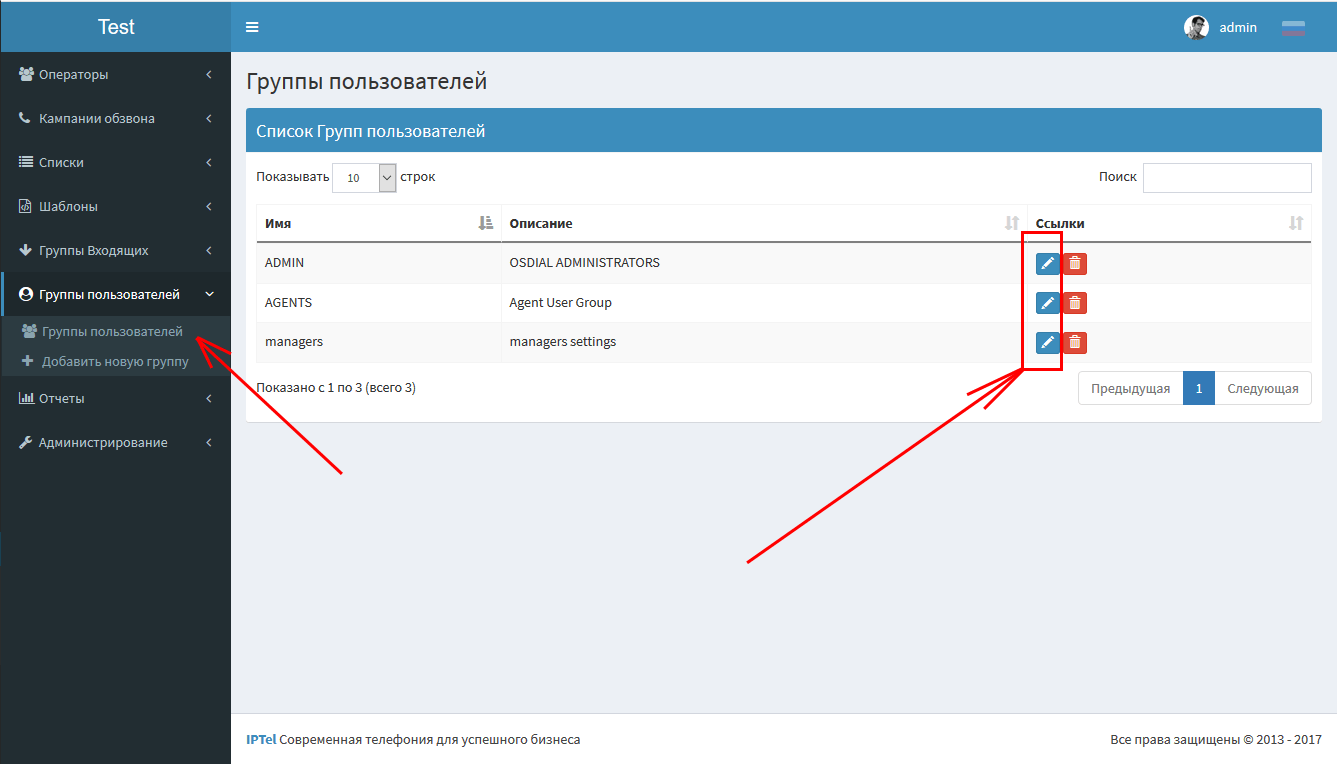1337x764 pixels.
Task: Collapse the Группы пользователей menu chevron
Action: pyautogui.click(x=209, y=294)
